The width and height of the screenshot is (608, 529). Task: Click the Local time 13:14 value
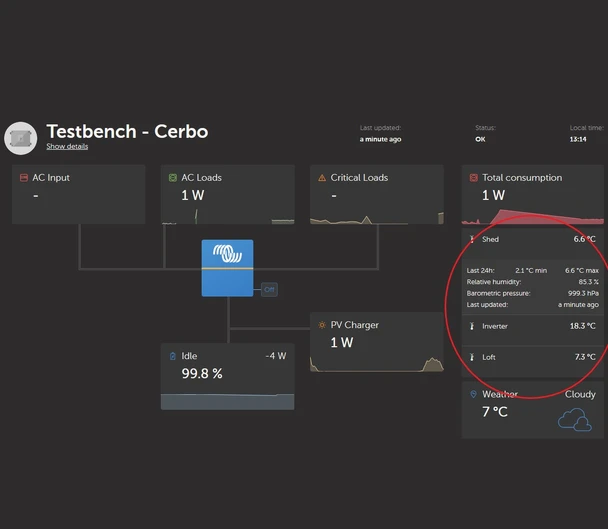click(578, 139)
